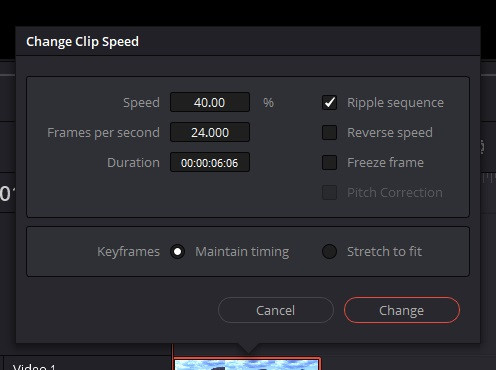Select the Stretch to fit radio button
The height and width of the screenshot is (370, 496).
click(x=329, y=251)
